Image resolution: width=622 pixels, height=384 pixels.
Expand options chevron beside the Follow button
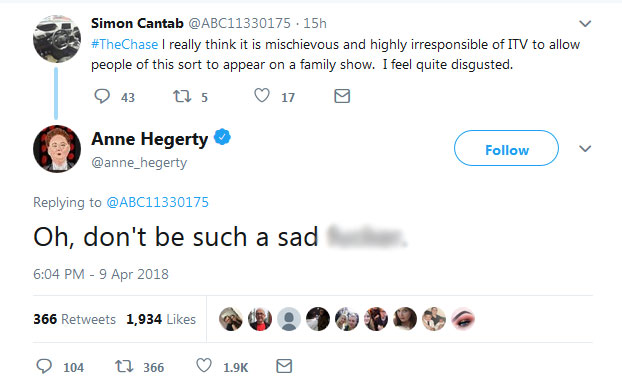point(585,149)
